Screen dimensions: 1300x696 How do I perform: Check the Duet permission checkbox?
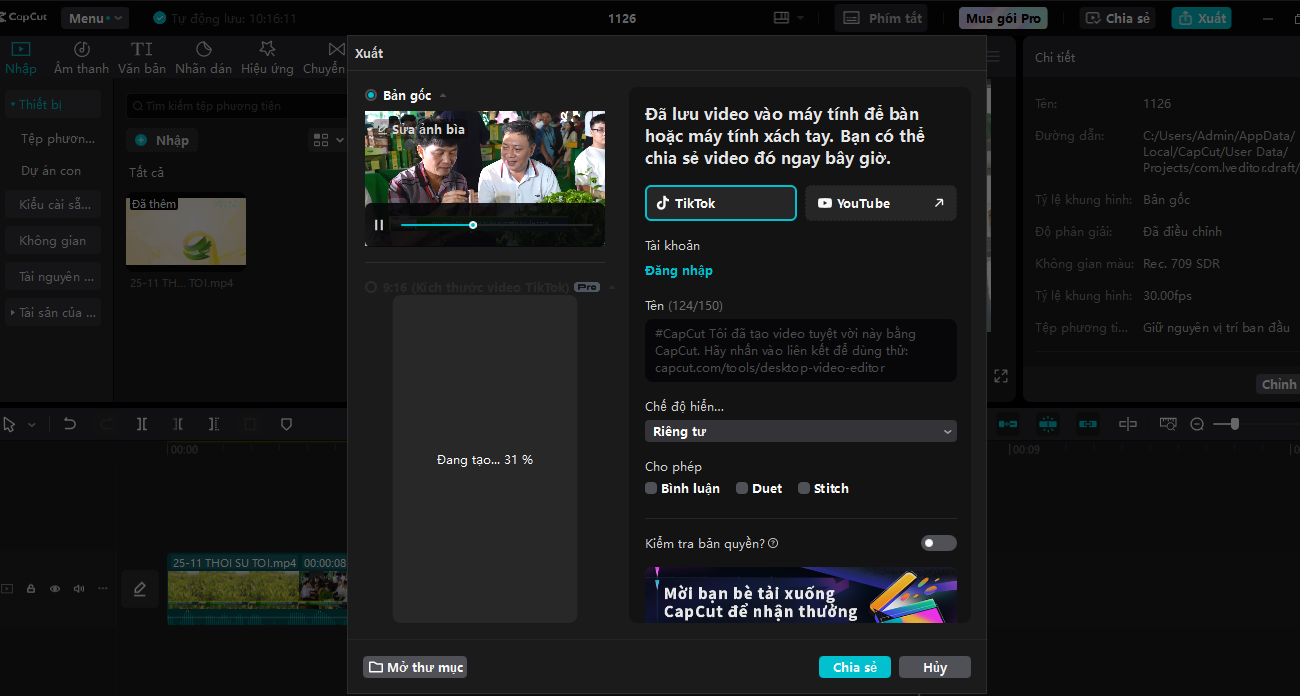(x=742, y=488)
